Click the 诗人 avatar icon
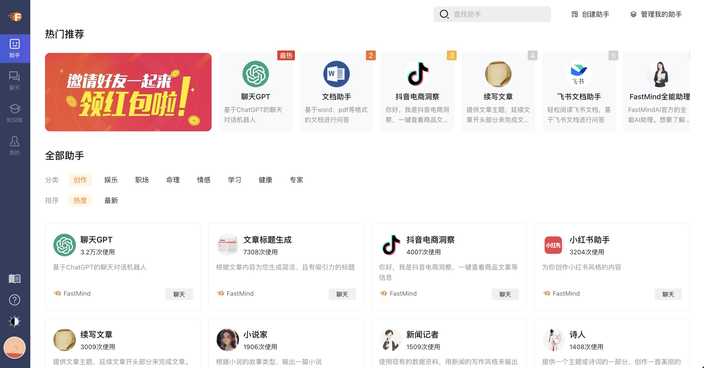 554,340
